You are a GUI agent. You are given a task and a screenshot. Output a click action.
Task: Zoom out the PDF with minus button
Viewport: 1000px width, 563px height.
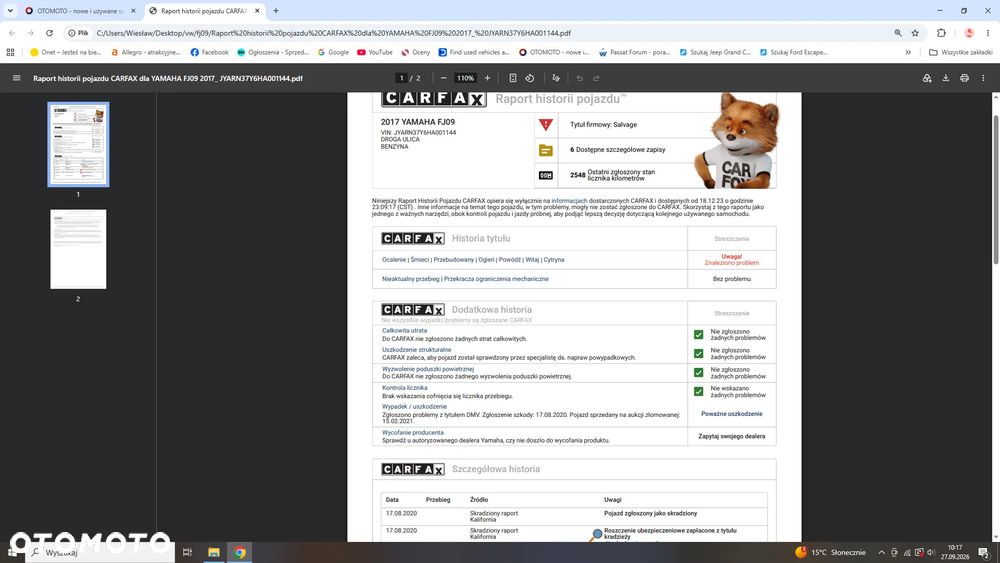coord(443,78)
